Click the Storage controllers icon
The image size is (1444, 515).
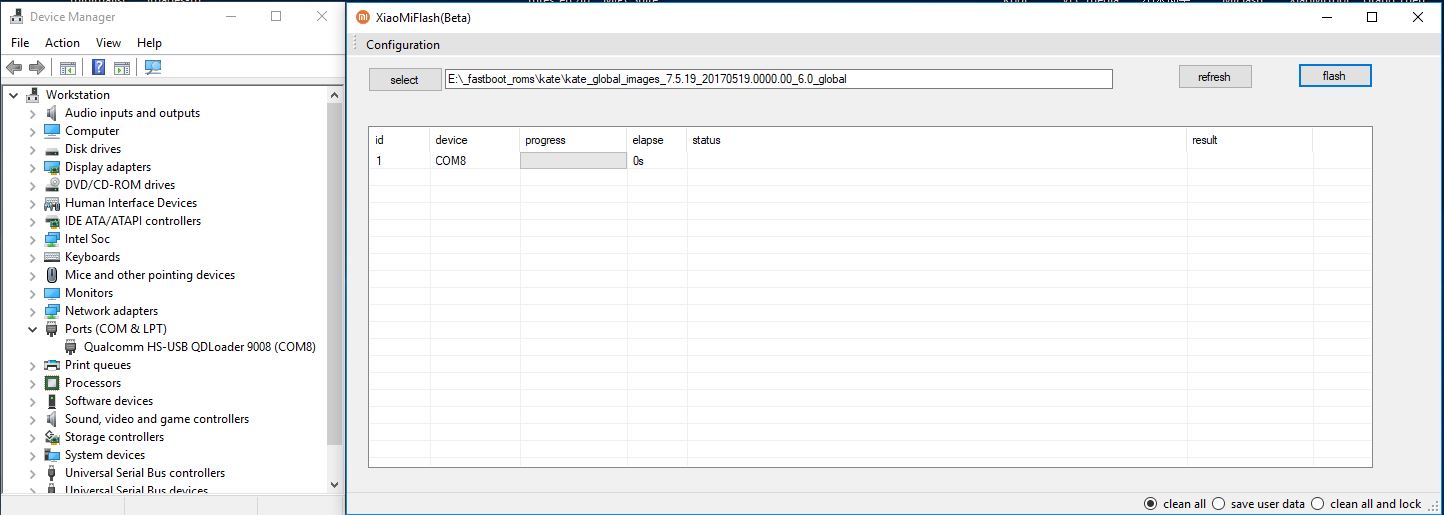pyautogui.click(x=52, y=437)
